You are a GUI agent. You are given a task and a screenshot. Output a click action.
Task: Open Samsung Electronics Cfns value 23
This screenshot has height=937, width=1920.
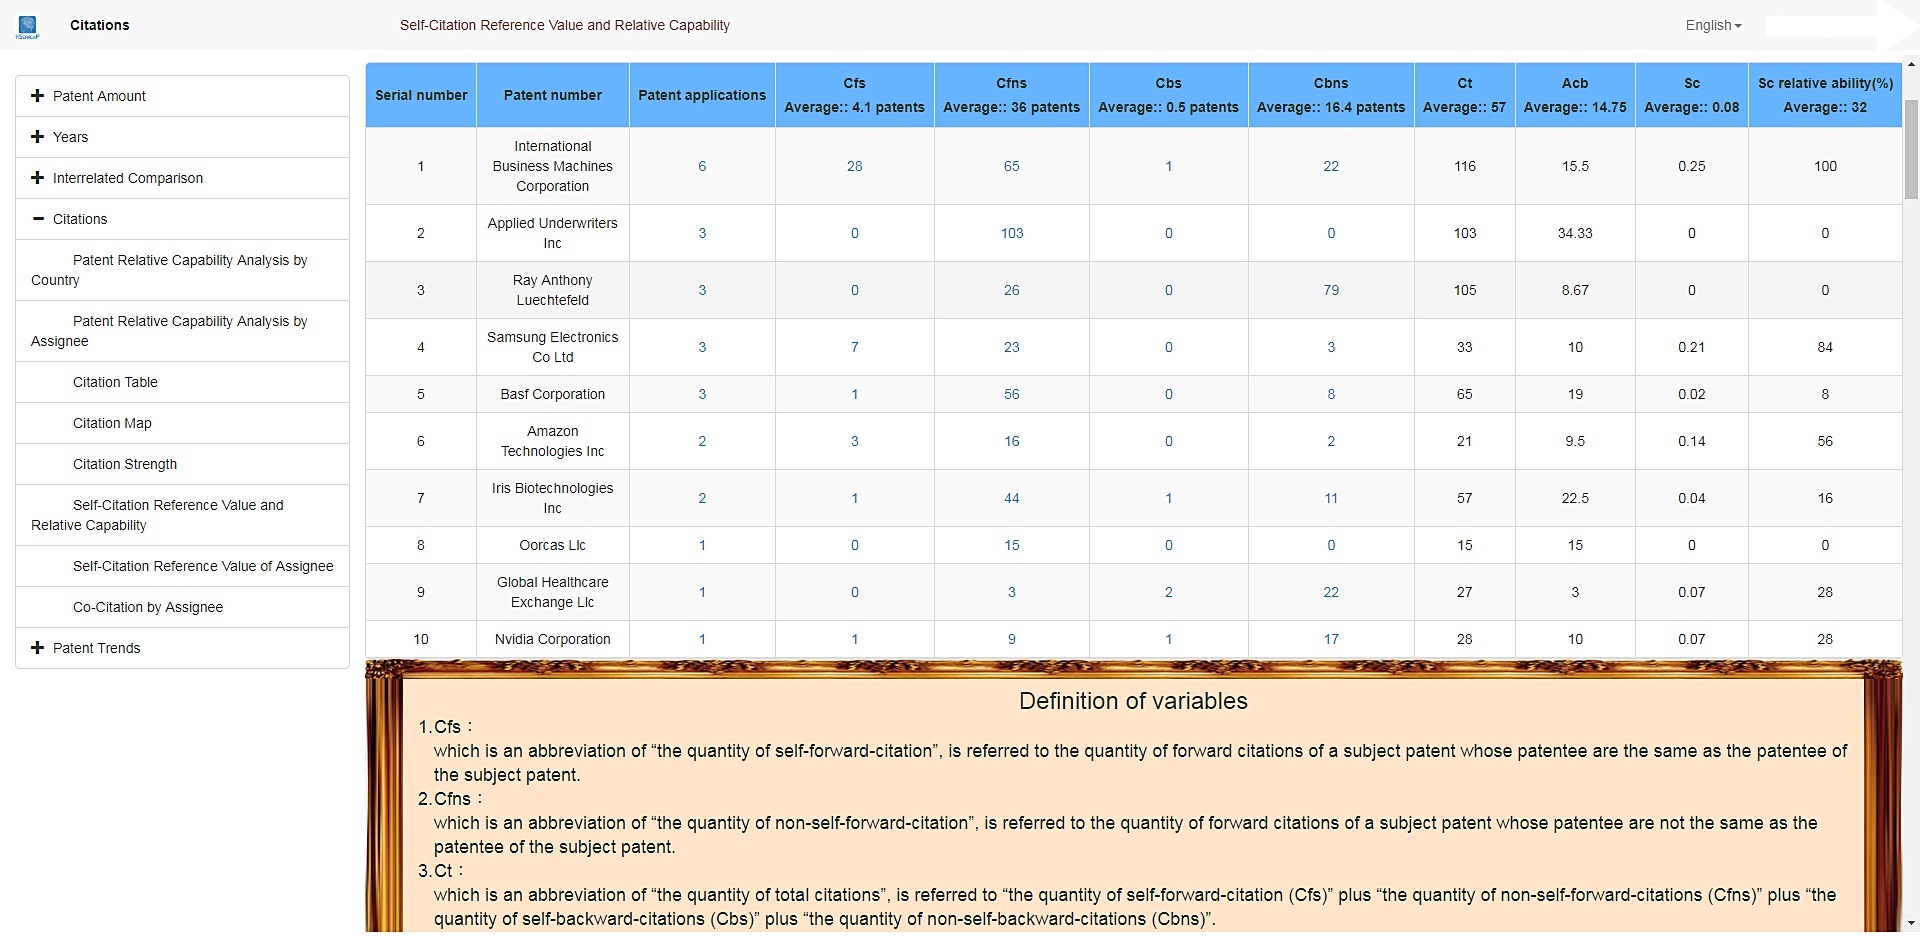tap(1011, 347)
